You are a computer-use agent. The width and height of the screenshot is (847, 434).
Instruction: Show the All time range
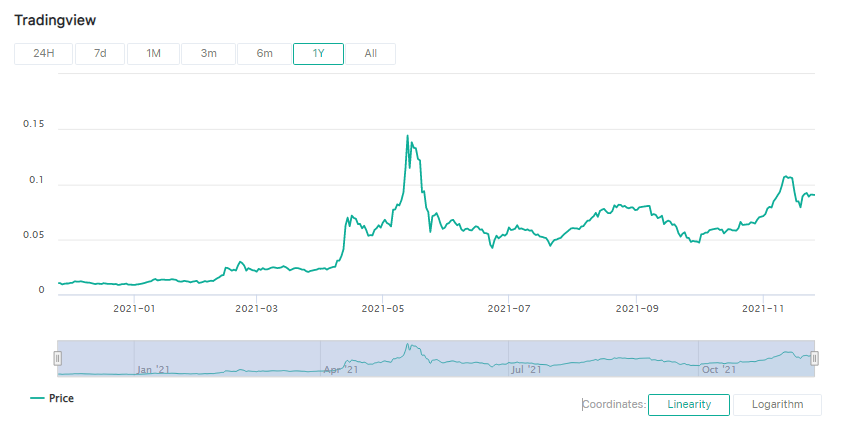point(371,54)
